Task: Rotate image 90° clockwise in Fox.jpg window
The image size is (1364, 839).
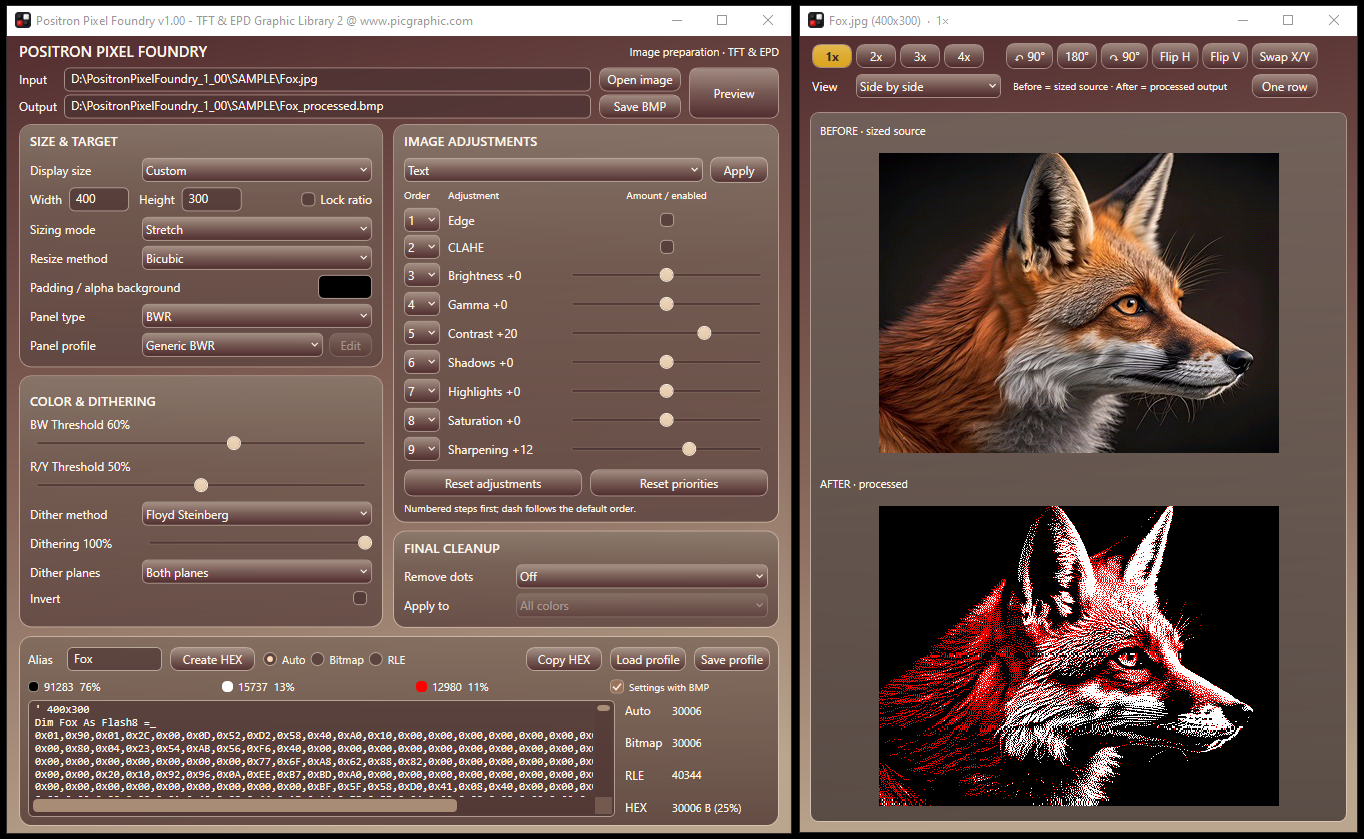Action: point(1124,57)
